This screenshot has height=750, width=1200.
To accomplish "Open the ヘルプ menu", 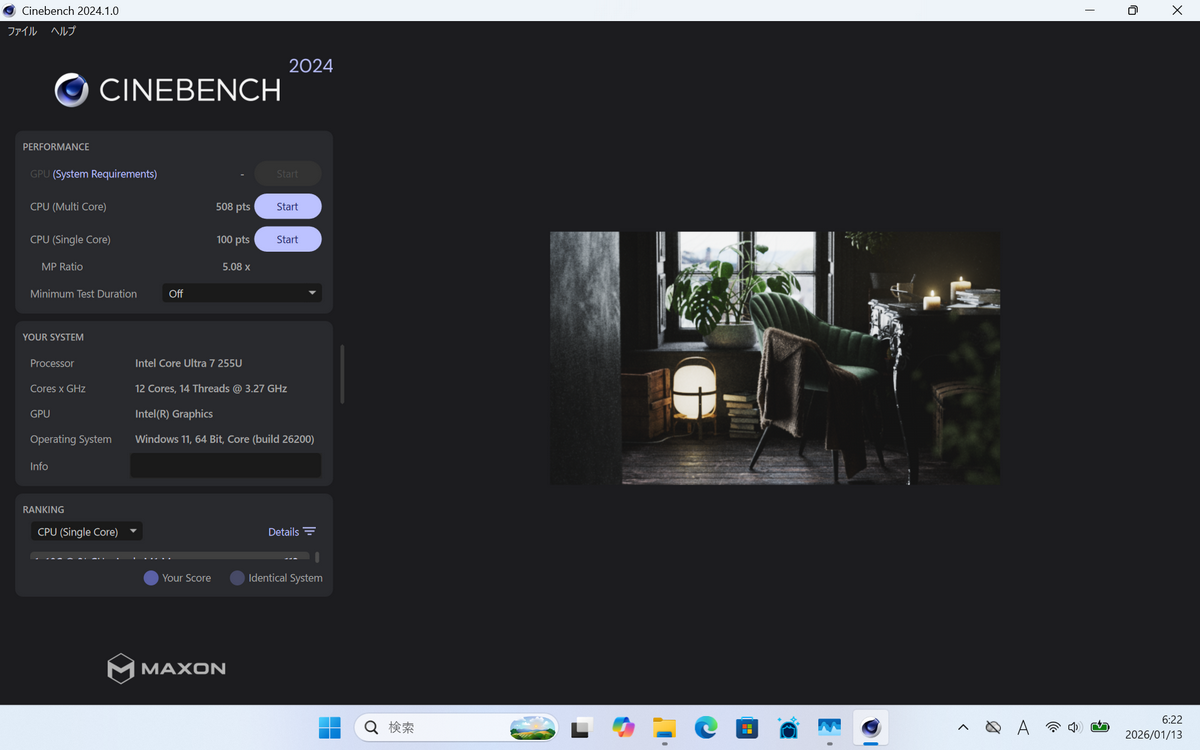I will (x=63, y=31).
